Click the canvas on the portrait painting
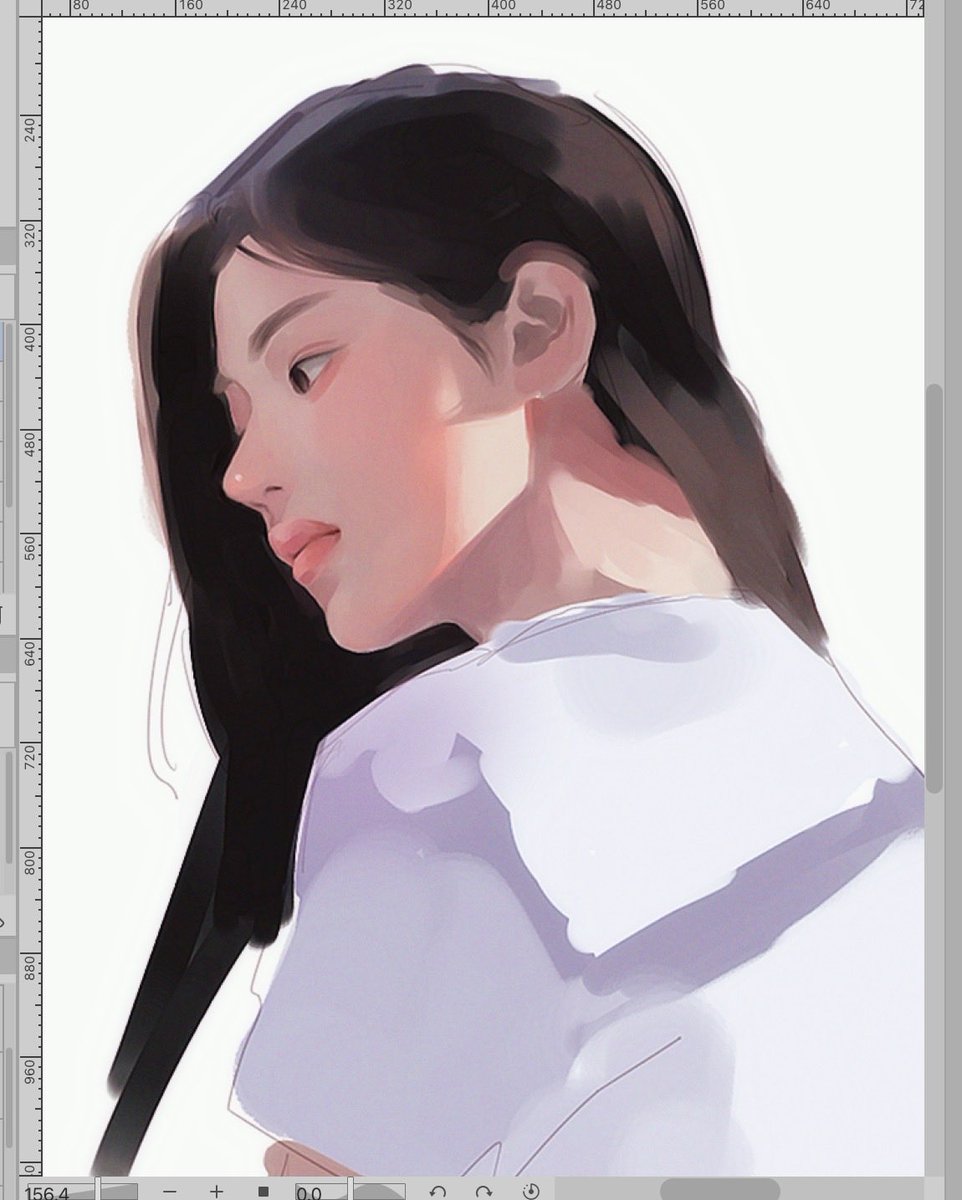 click(483, 595)
